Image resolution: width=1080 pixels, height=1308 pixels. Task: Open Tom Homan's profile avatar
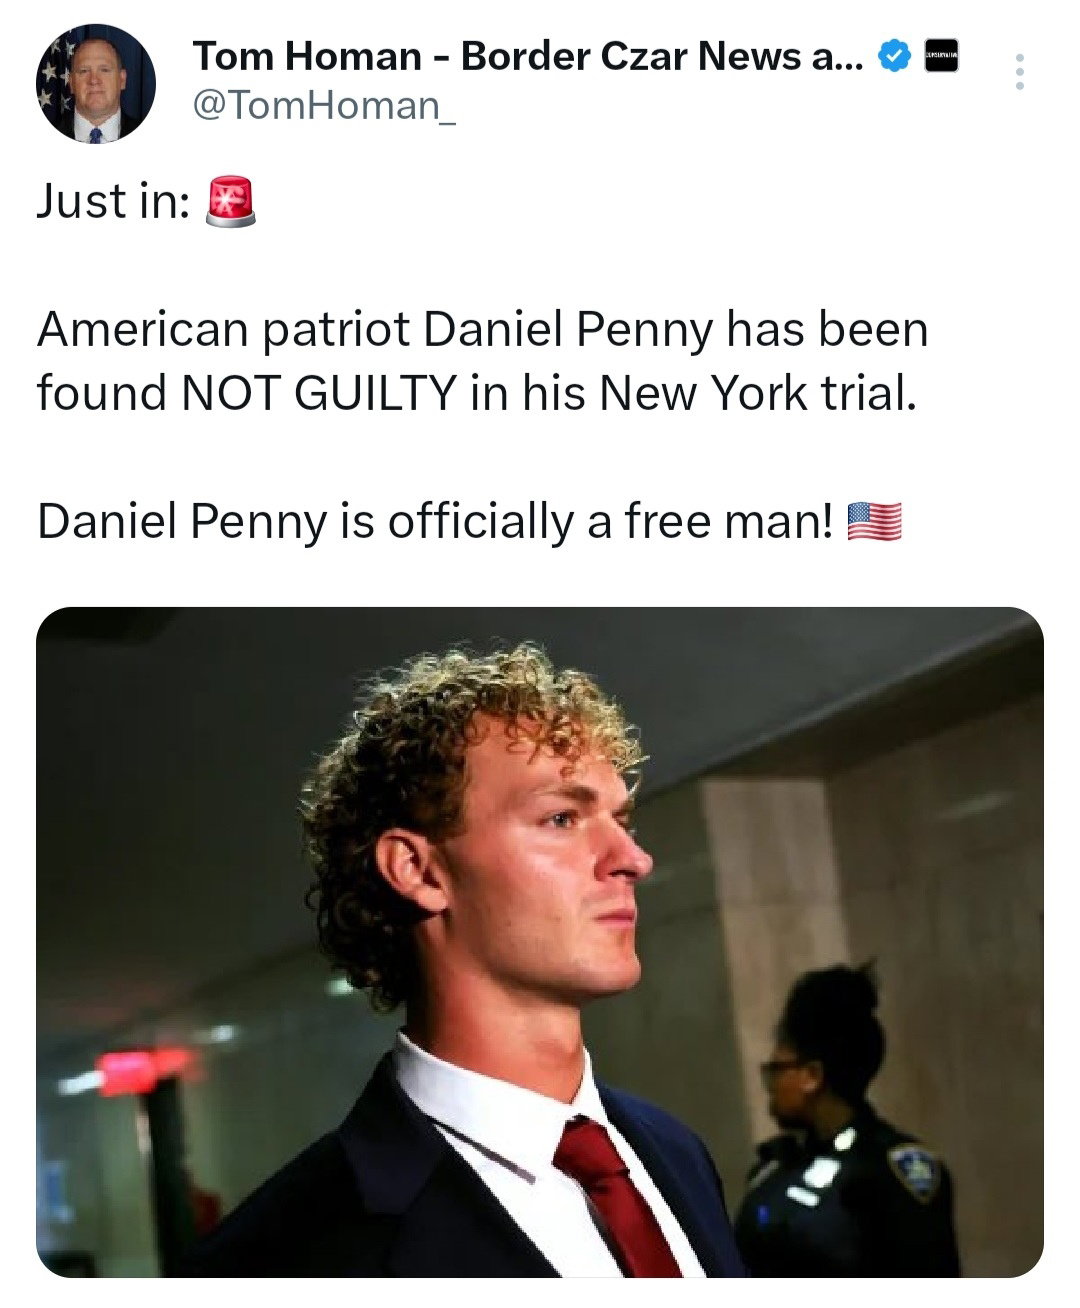point(96,84)
